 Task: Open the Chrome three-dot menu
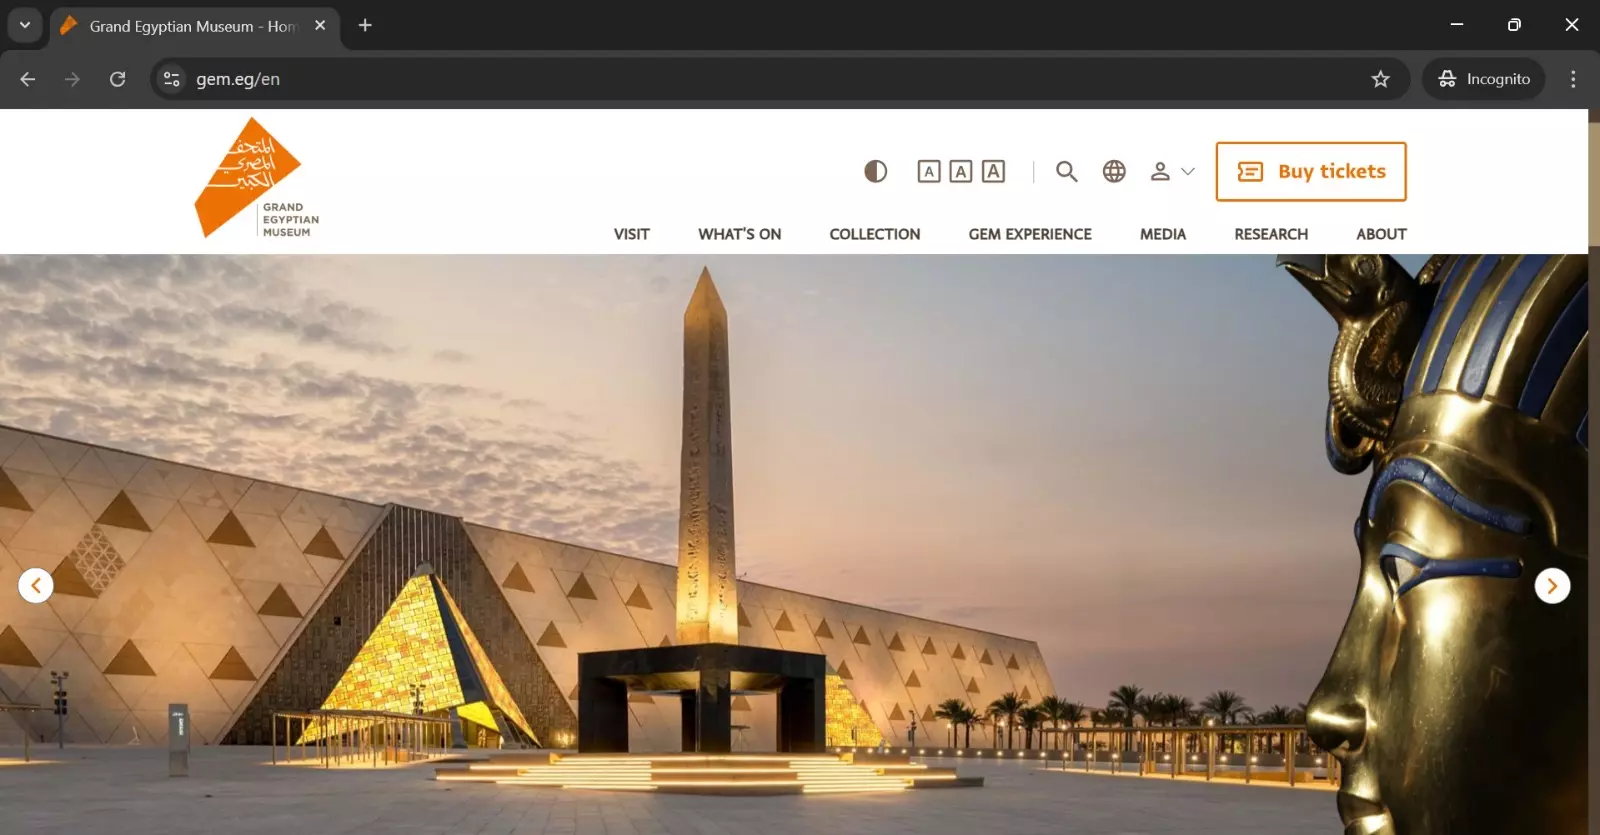(1573, 79)
